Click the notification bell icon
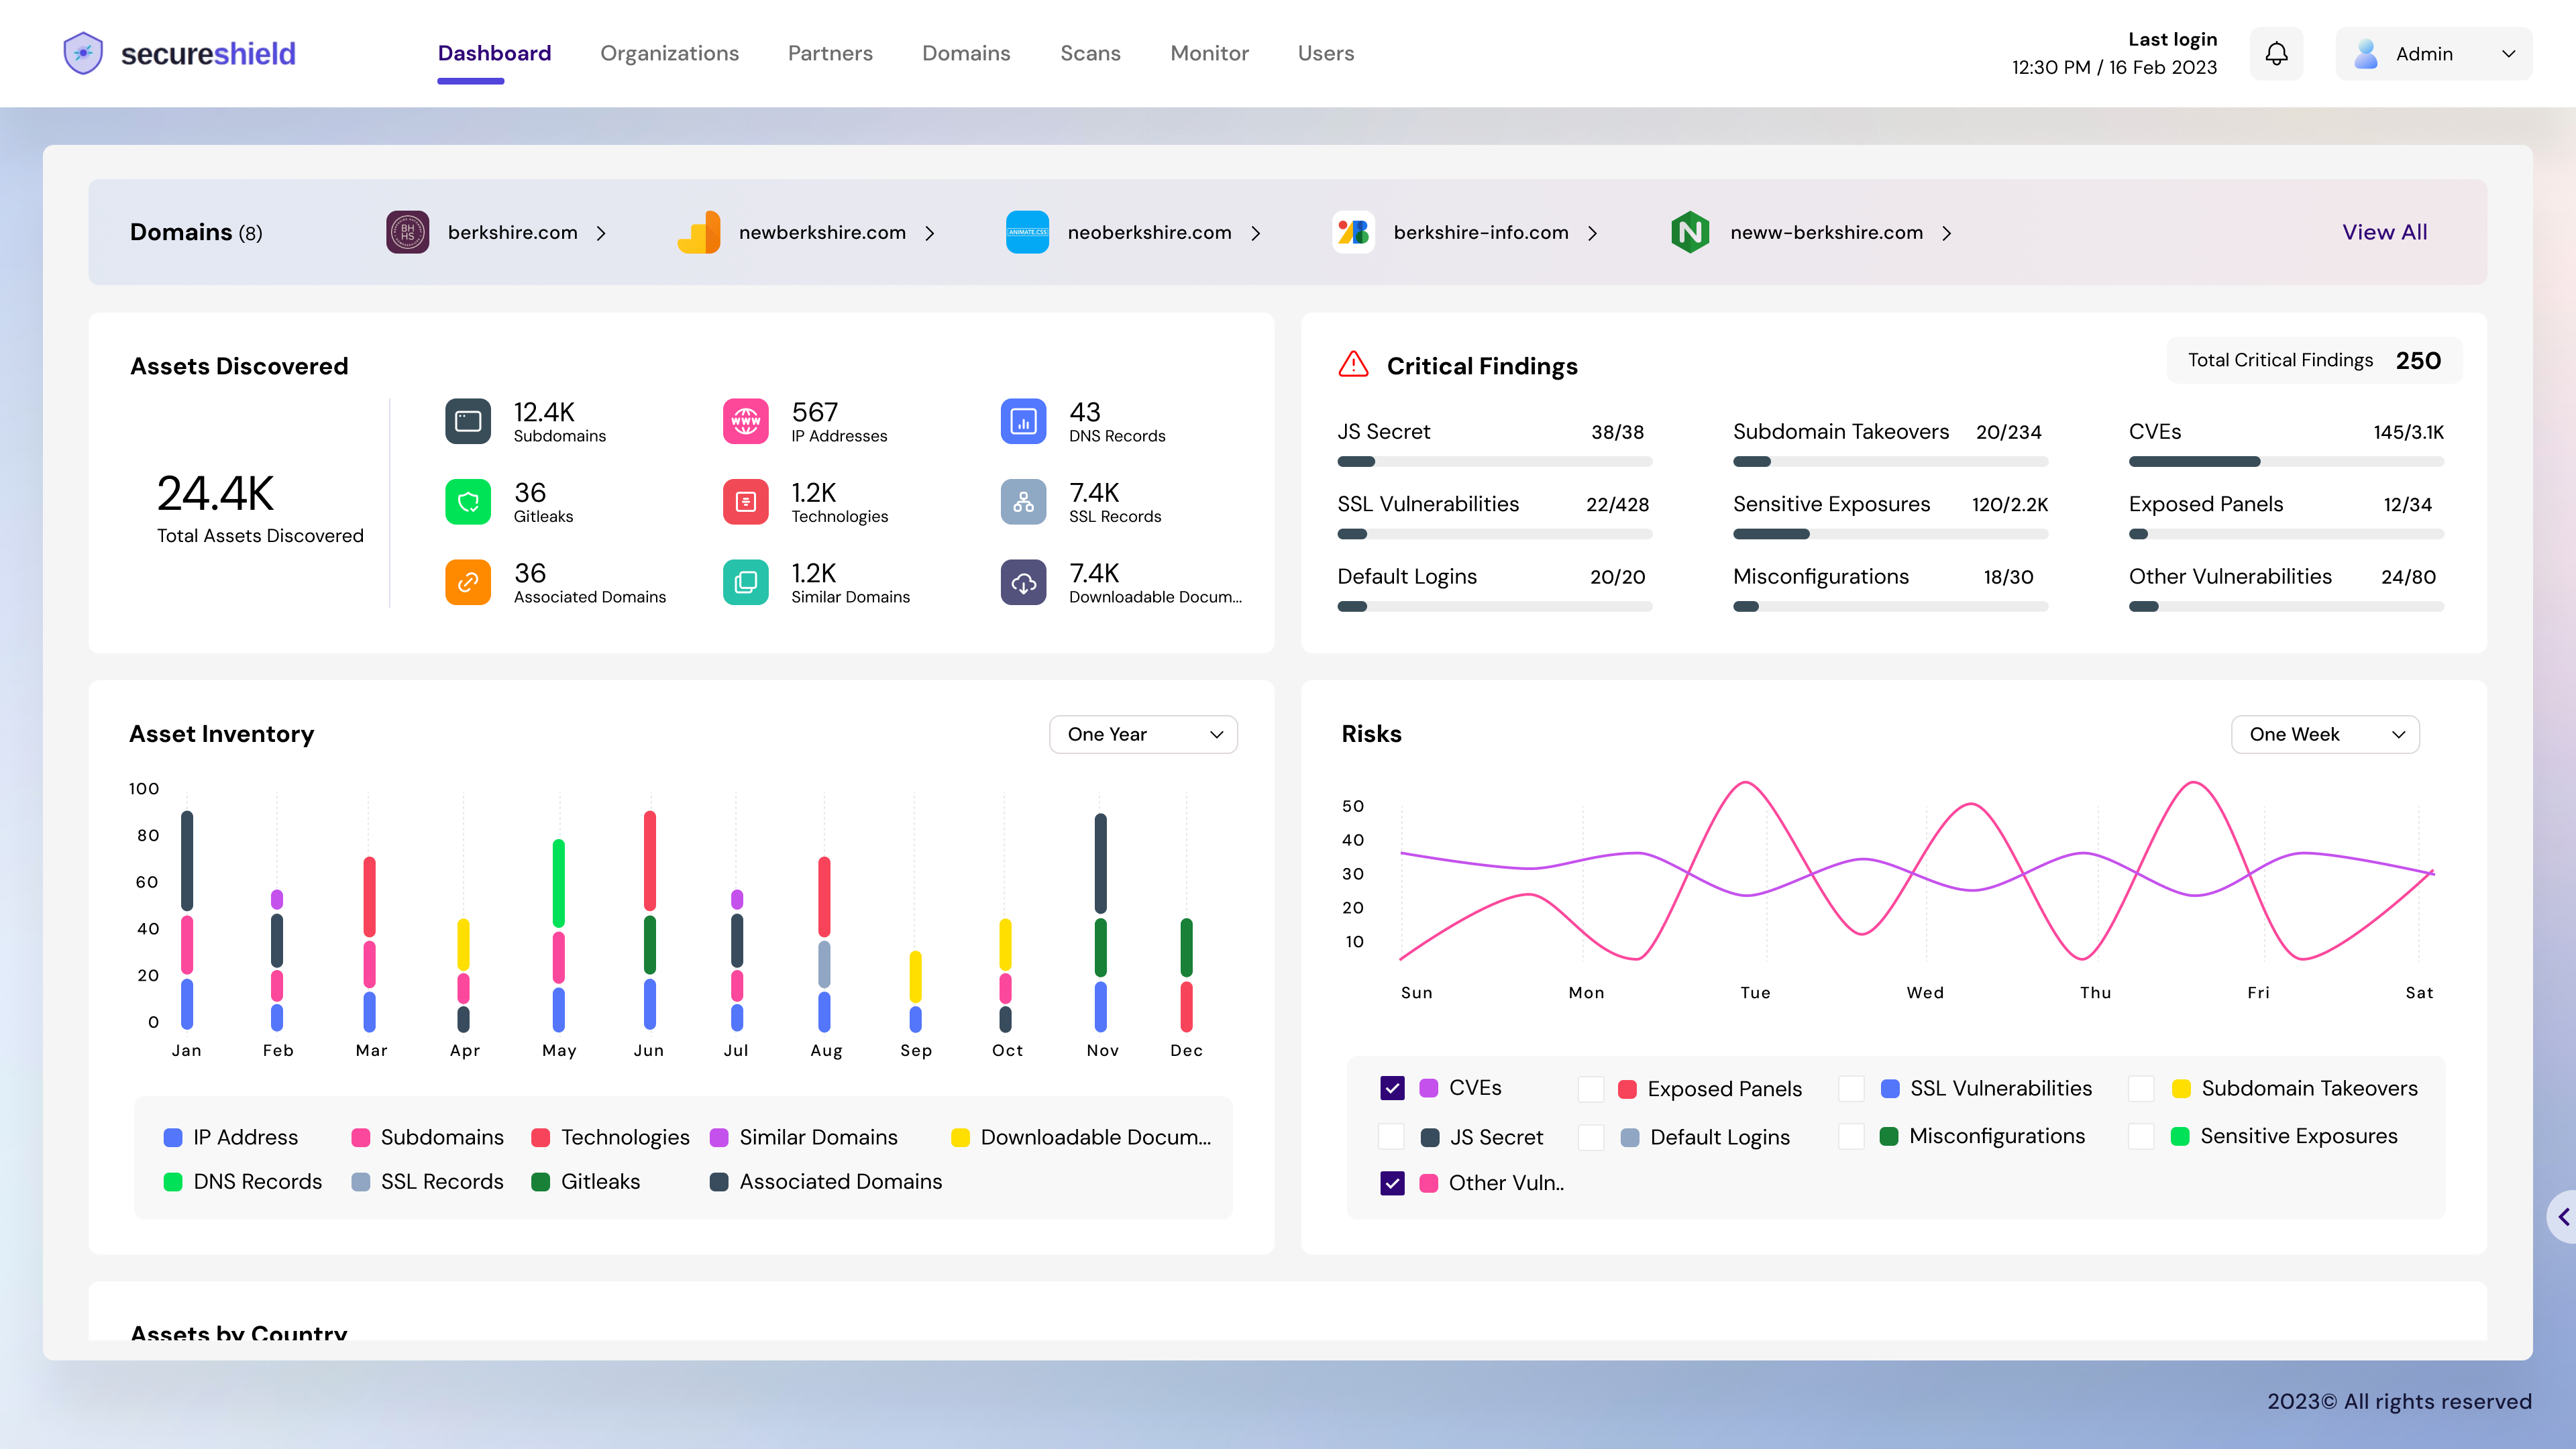Viewport: 2576px width, 1449px height. (x=2276, y=54)
